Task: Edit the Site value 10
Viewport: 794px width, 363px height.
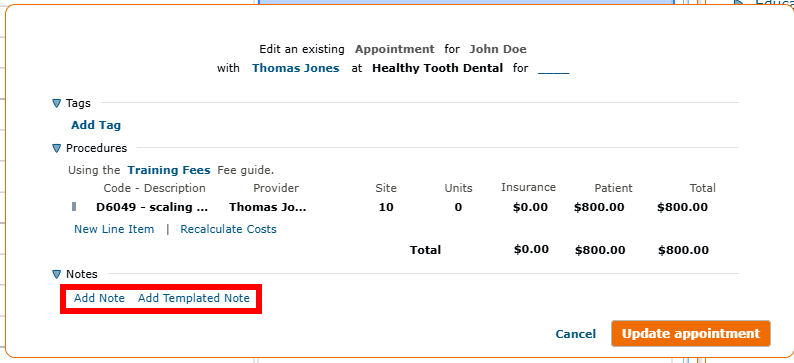Action: click(386, 207)
